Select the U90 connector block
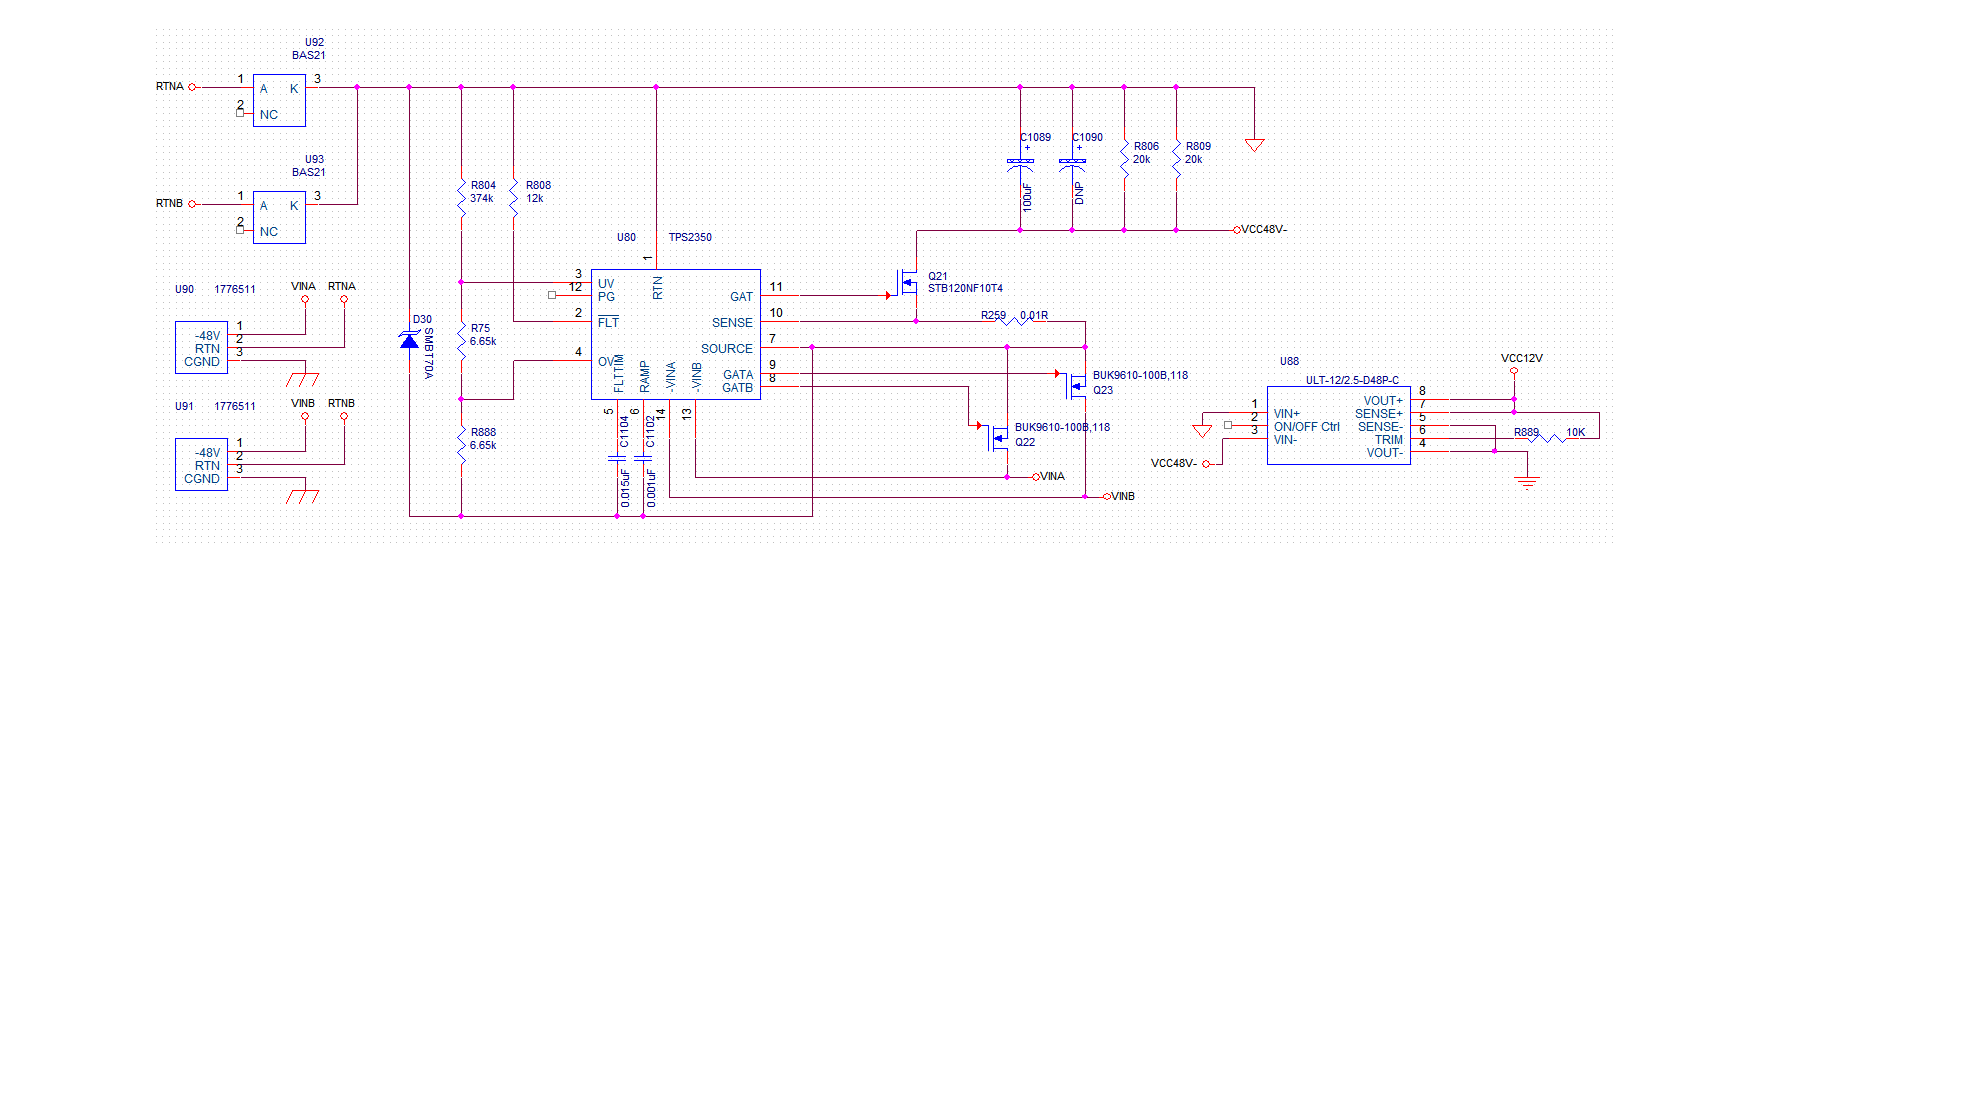Screen dimensions: 1963x1095 click(201, 347)
